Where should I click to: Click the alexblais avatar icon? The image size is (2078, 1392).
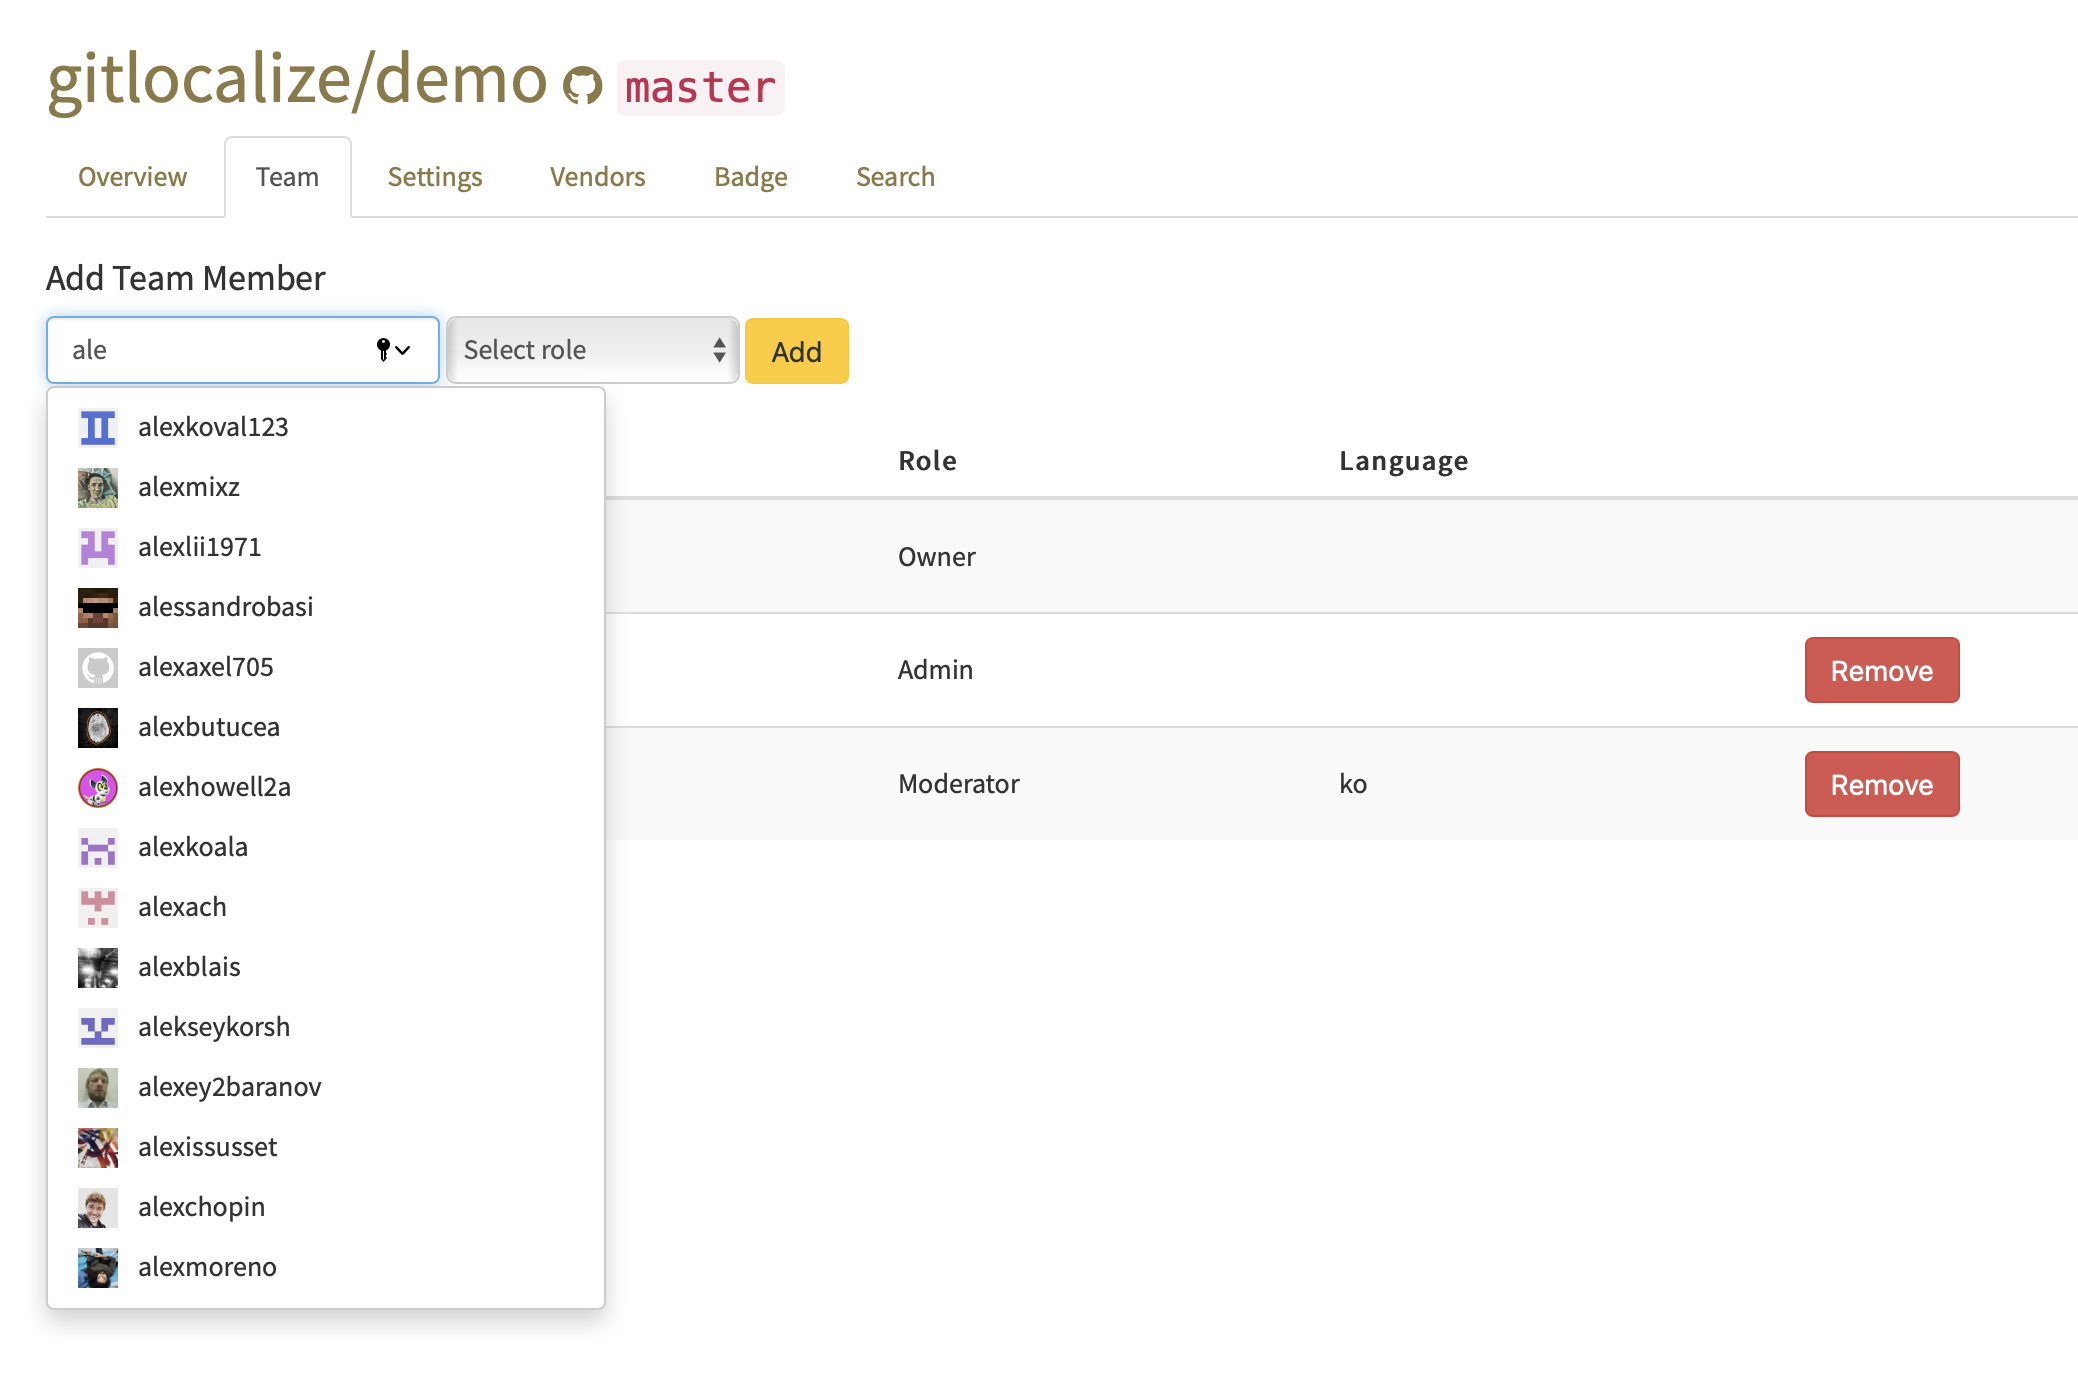(x=98, y=965)
